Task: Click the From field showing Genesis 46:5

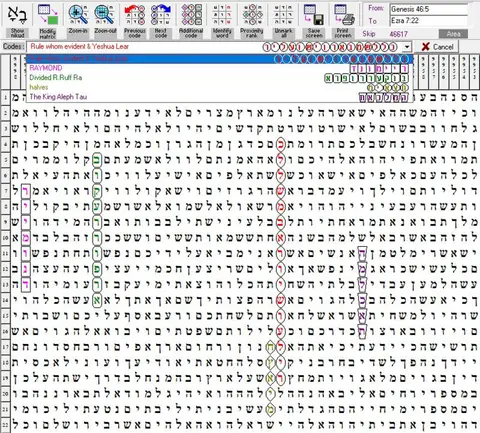Action: (x=429, y=9)
